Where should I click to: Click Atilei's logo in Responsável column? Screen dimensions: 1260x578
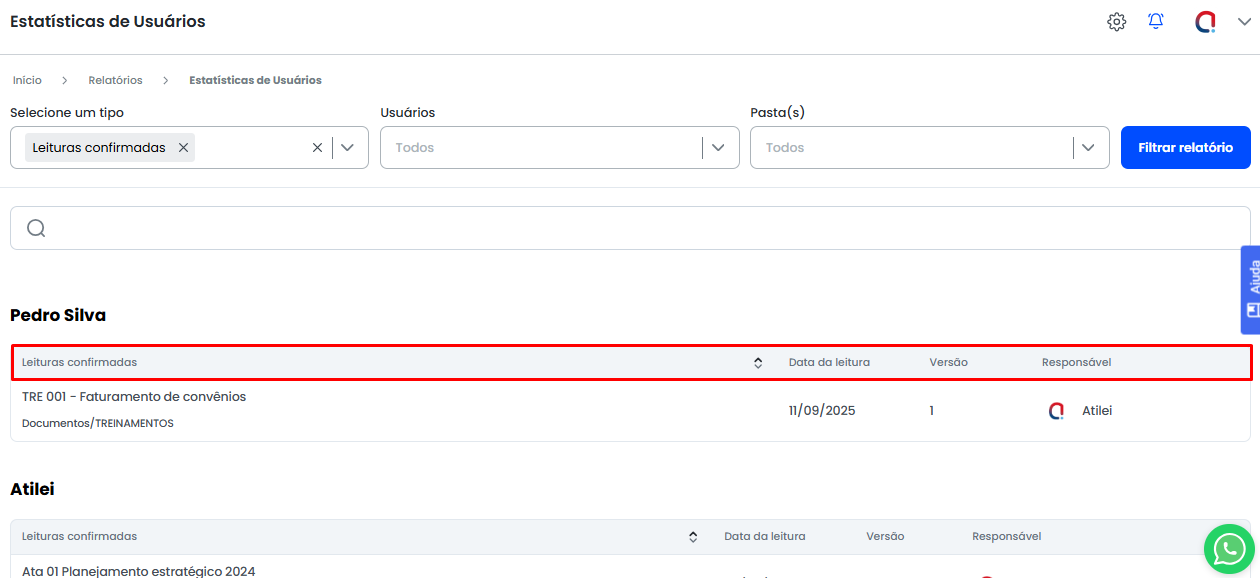(1056, 411)
